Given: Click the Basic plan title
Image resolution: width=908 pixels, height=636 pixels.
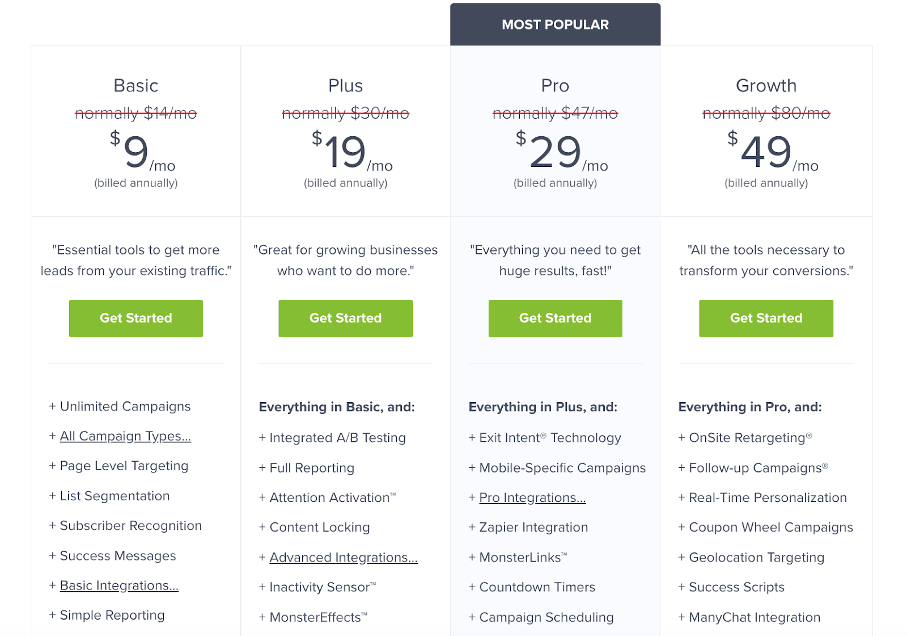Looking at the screenshot, I should tap(135, 86).
